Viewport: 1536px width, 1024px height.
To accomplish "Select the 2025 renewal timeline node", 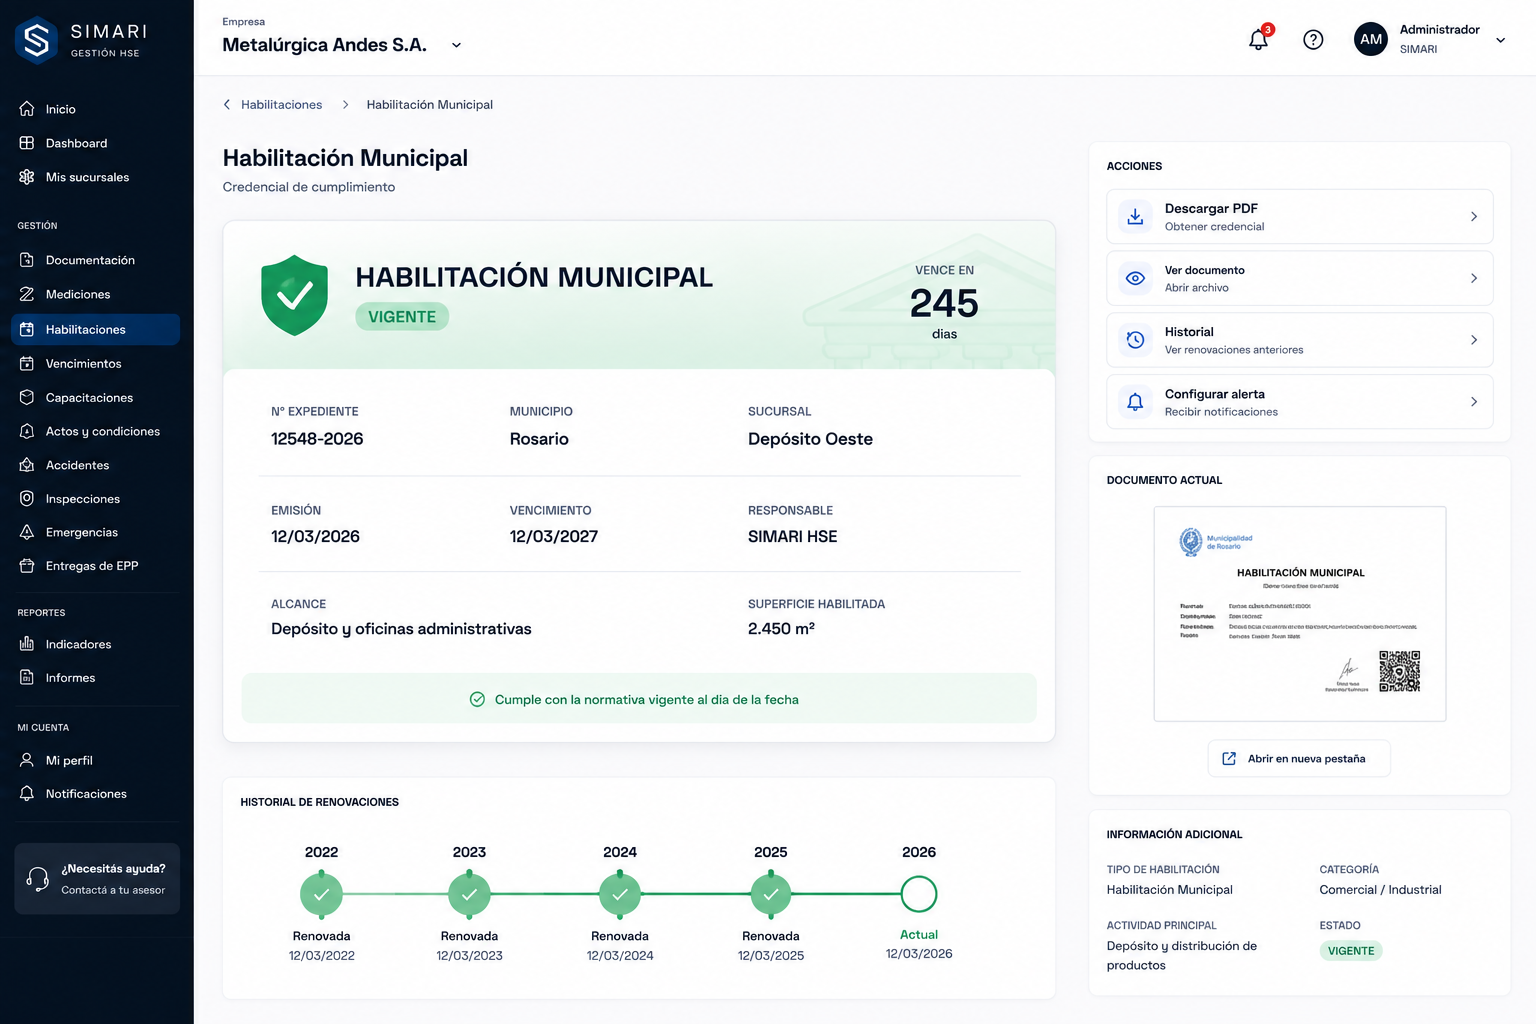I will (771, 894).
